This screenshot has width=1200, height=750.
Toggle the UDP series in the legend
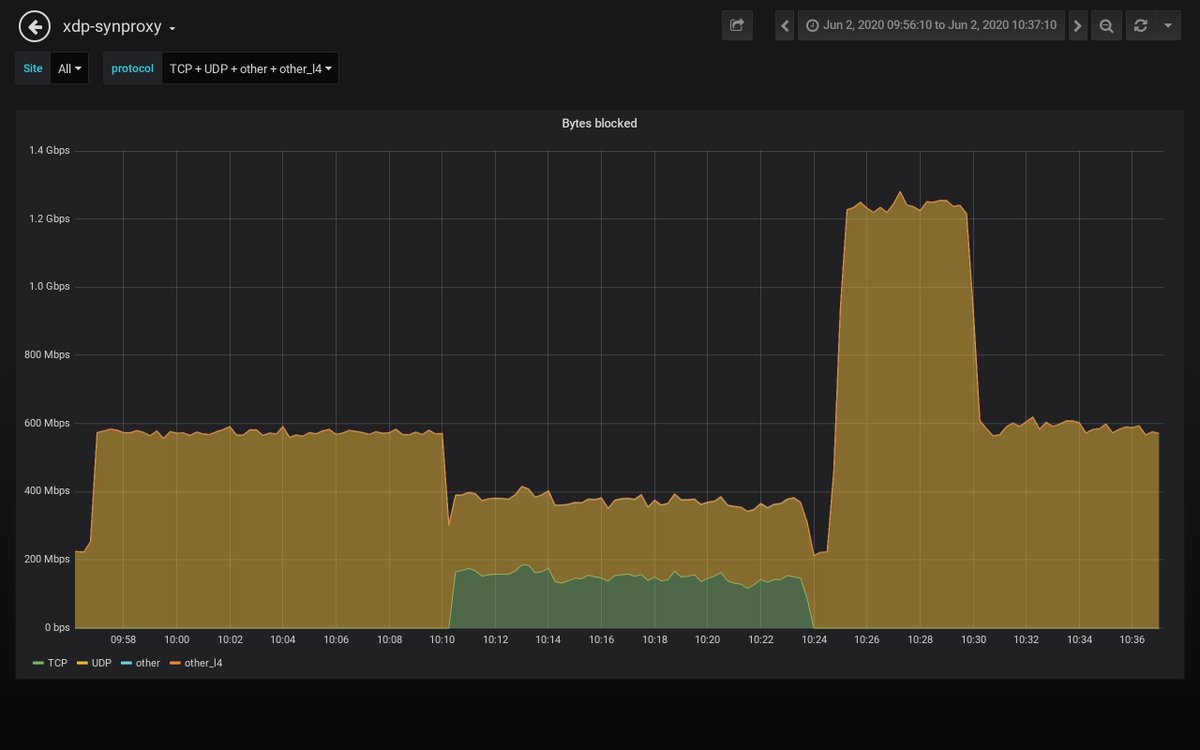[99, 662]
